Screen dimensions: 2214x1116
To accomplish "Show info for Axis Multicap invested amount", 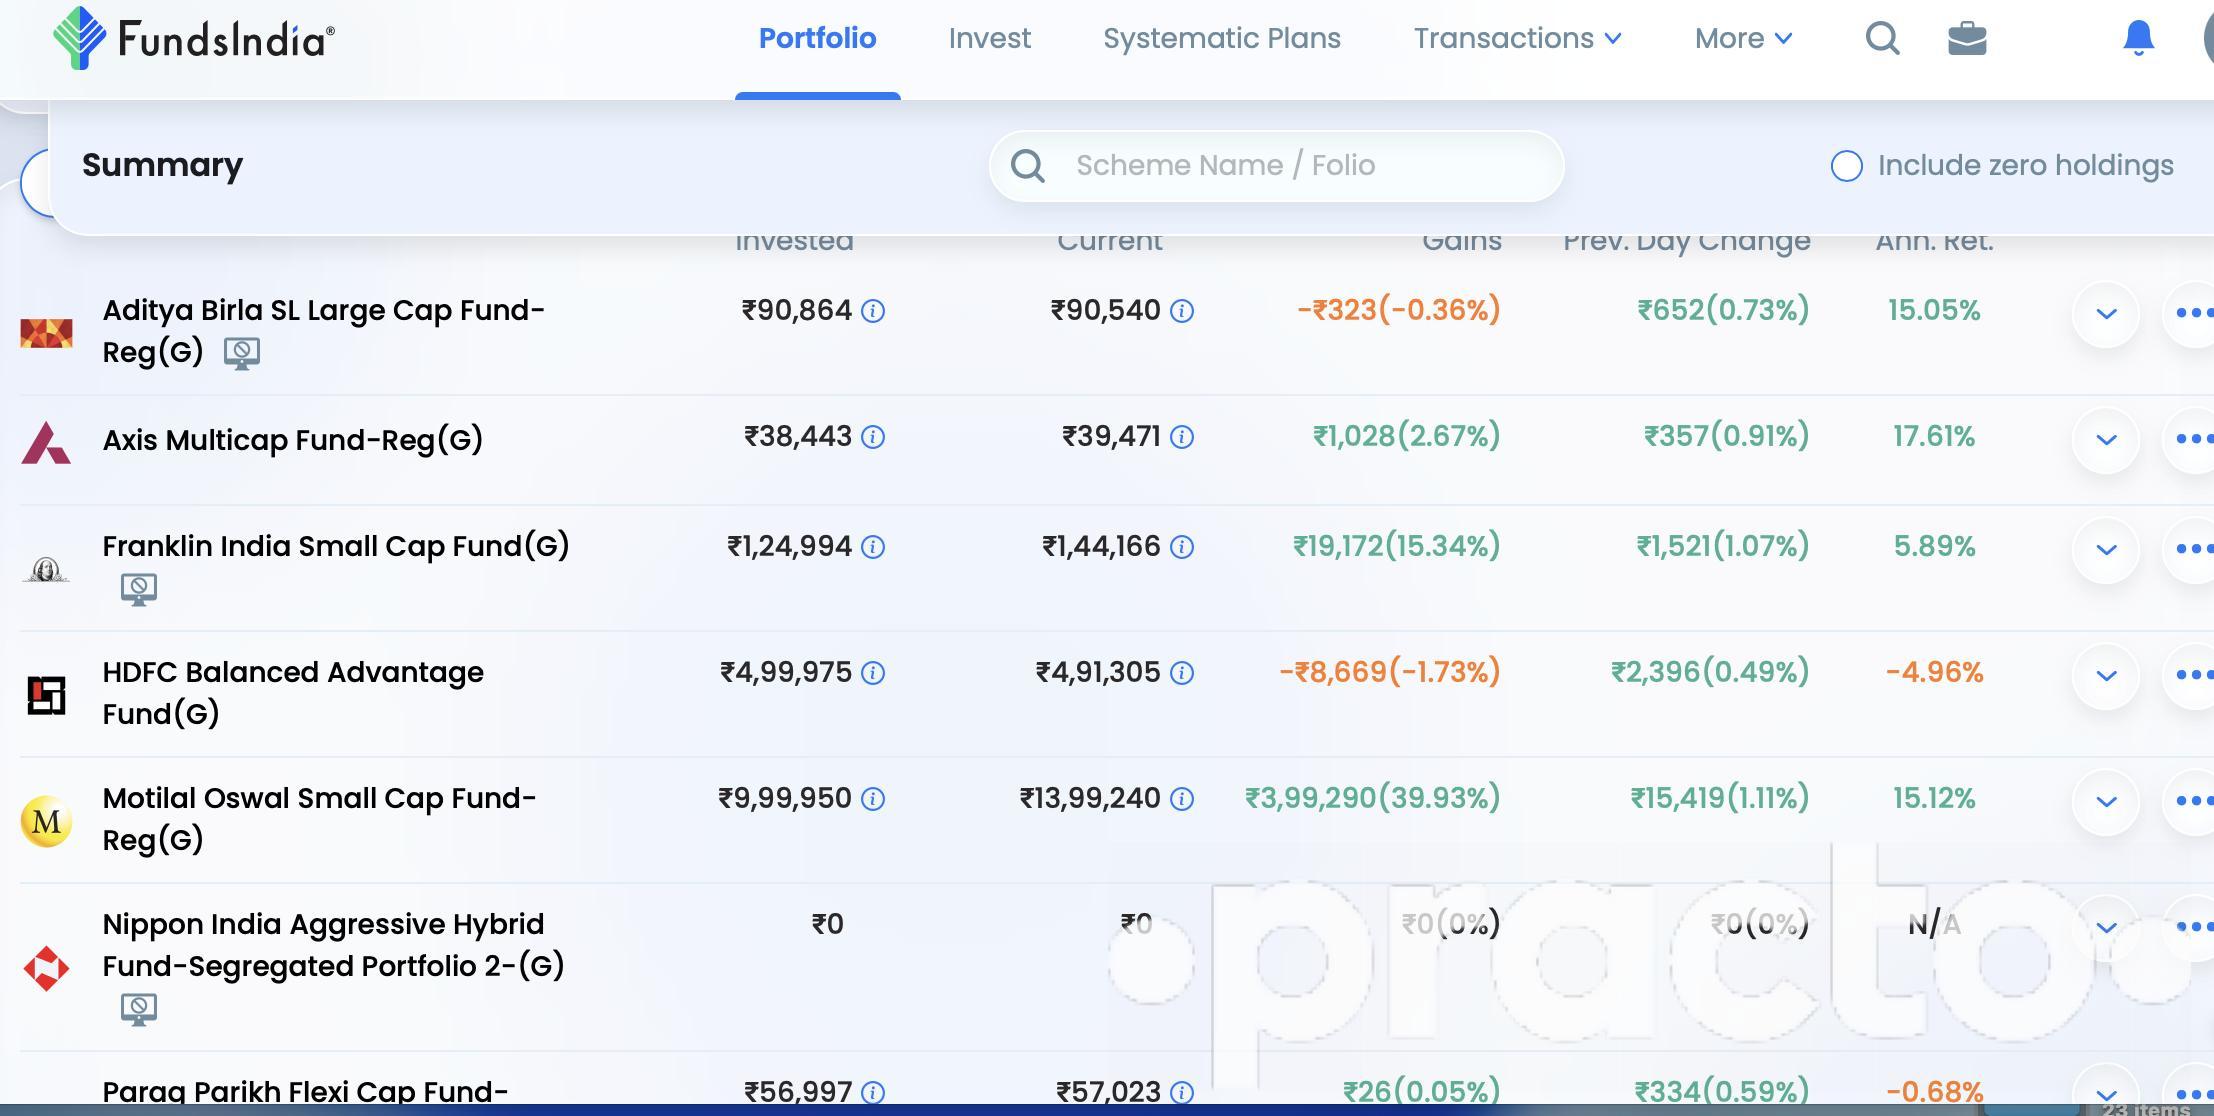I will pyautogui.click(x=873, y=437).
